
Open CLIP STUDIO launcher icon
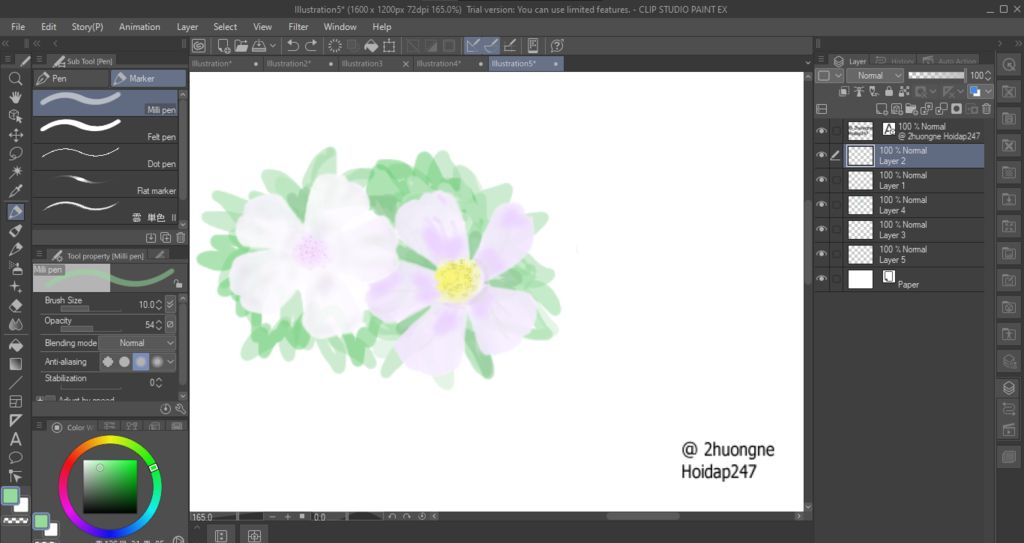199,46
